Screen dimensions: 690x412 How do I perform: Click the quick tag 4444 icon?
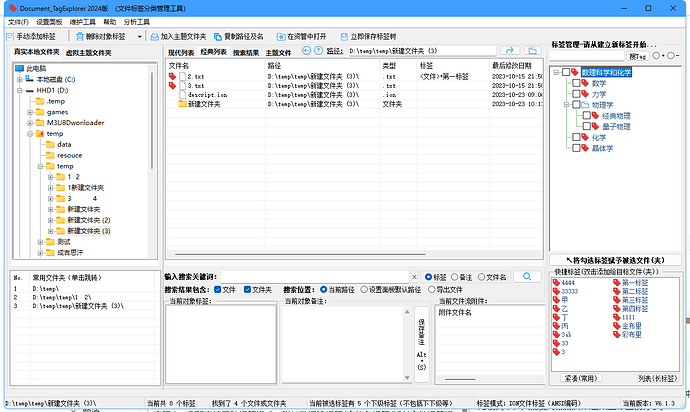pos(556,283)
